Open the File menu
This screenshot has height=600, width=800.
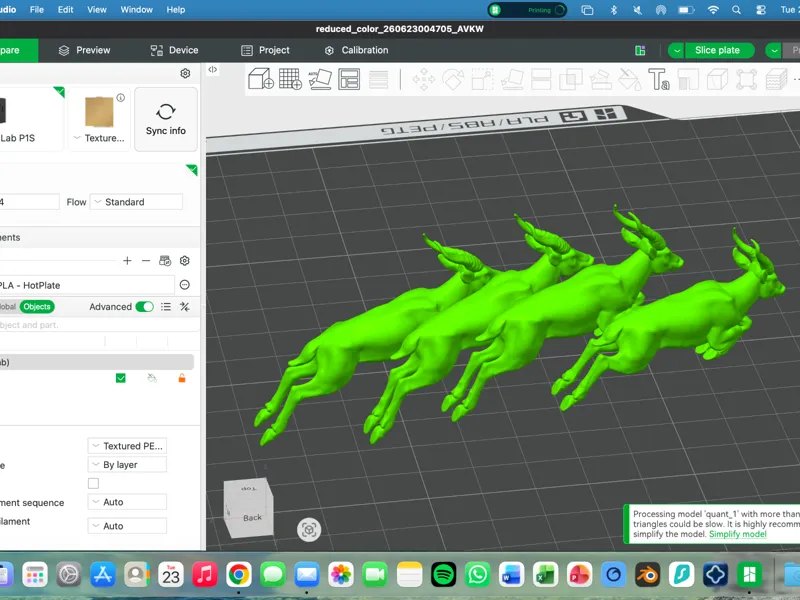pos(37,10)
